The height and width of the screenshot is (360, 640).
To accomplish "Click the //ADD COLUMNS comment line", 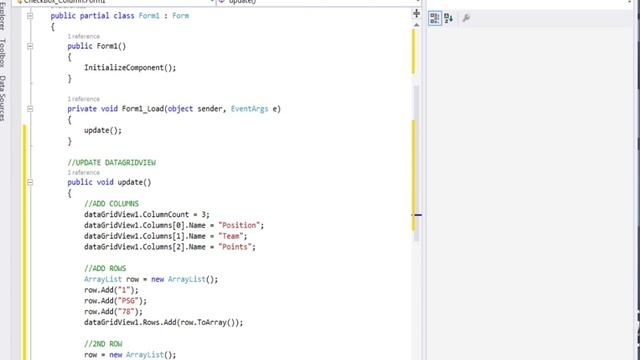I will (x=111, y=204).
